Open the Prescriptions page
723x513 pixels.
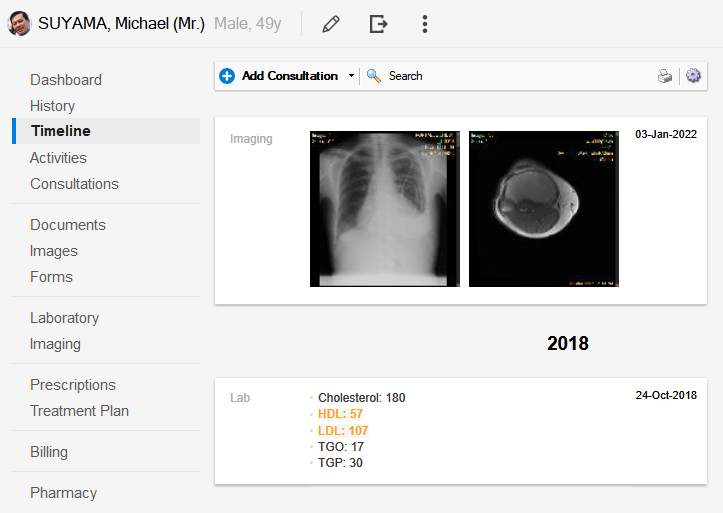click(73, 385)
